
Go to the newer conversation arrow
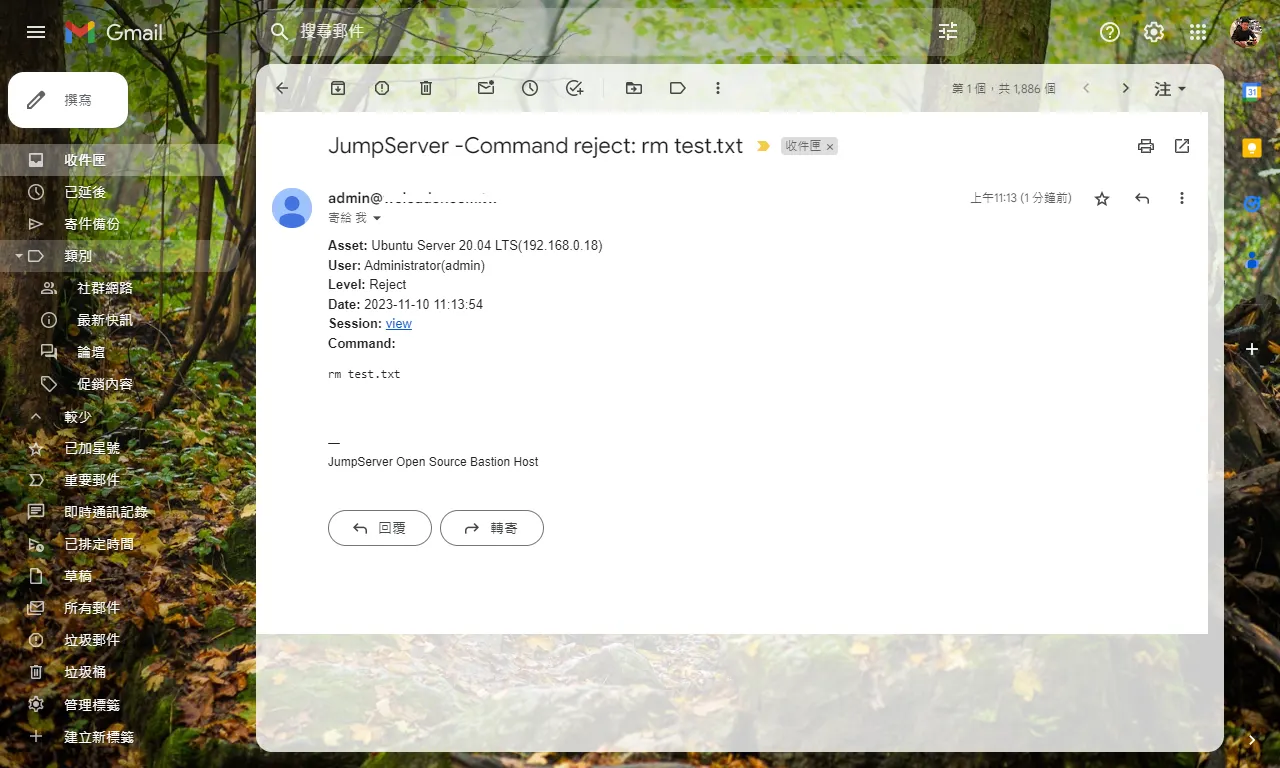click(x=1086, y=88)
